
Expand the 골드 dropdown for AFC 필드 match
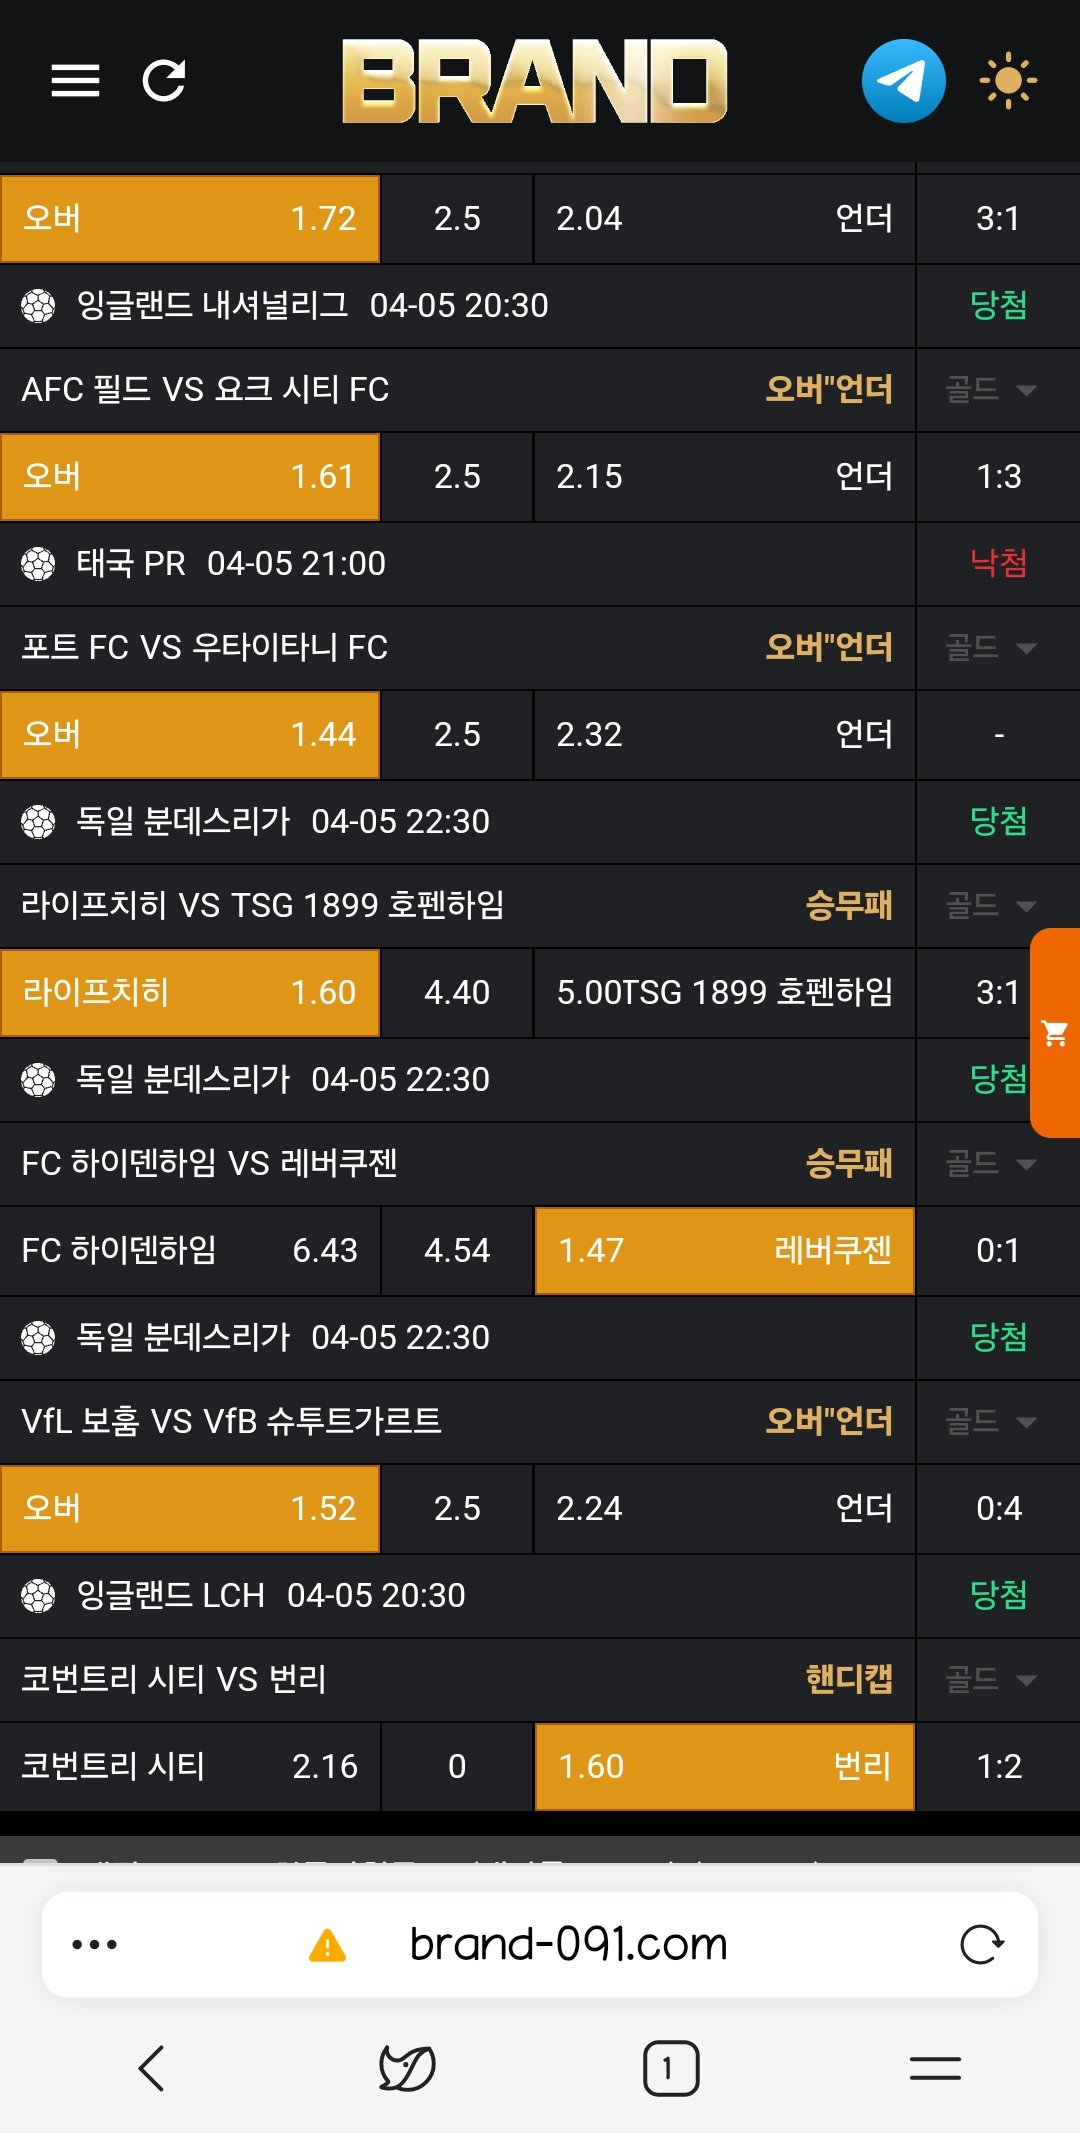pos(990,390)
